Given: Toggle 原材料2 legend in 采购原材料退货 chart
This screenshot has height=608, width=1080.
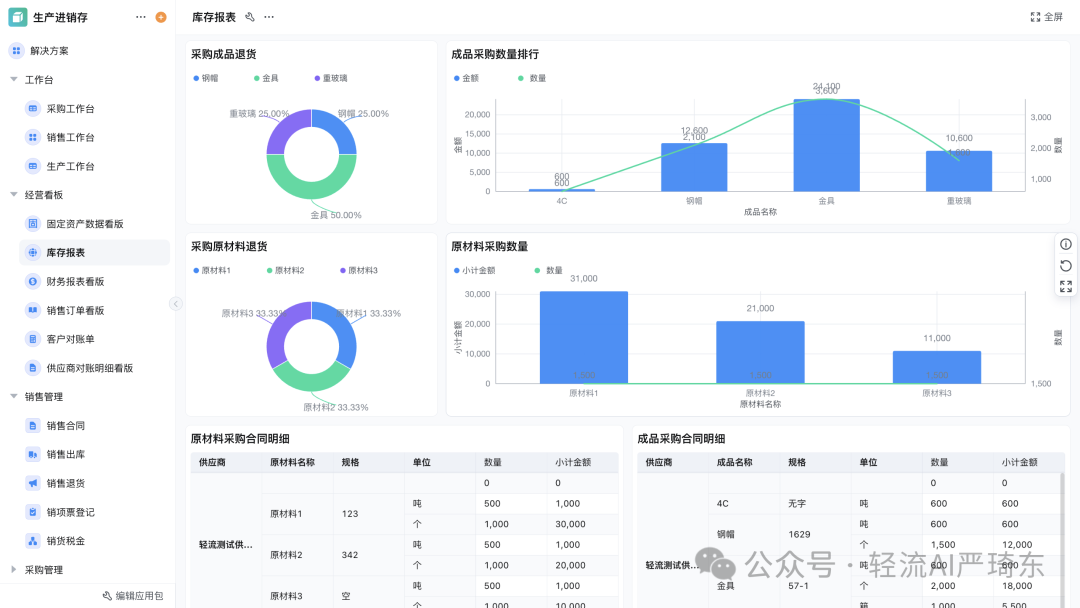Looking at the screenshot, I should tap(286, 271).
